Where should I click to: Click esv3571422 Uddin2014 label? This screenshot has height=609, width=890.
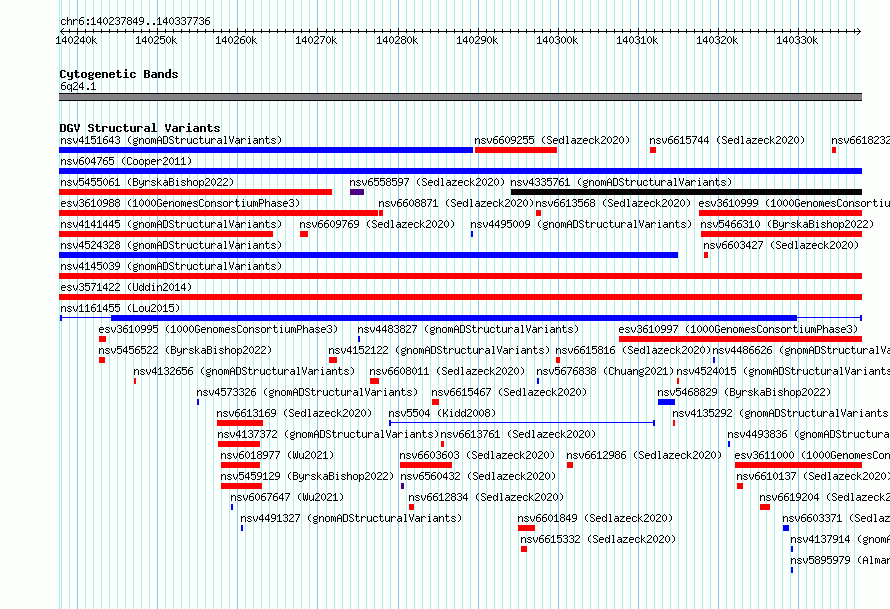tap(126, 287)
